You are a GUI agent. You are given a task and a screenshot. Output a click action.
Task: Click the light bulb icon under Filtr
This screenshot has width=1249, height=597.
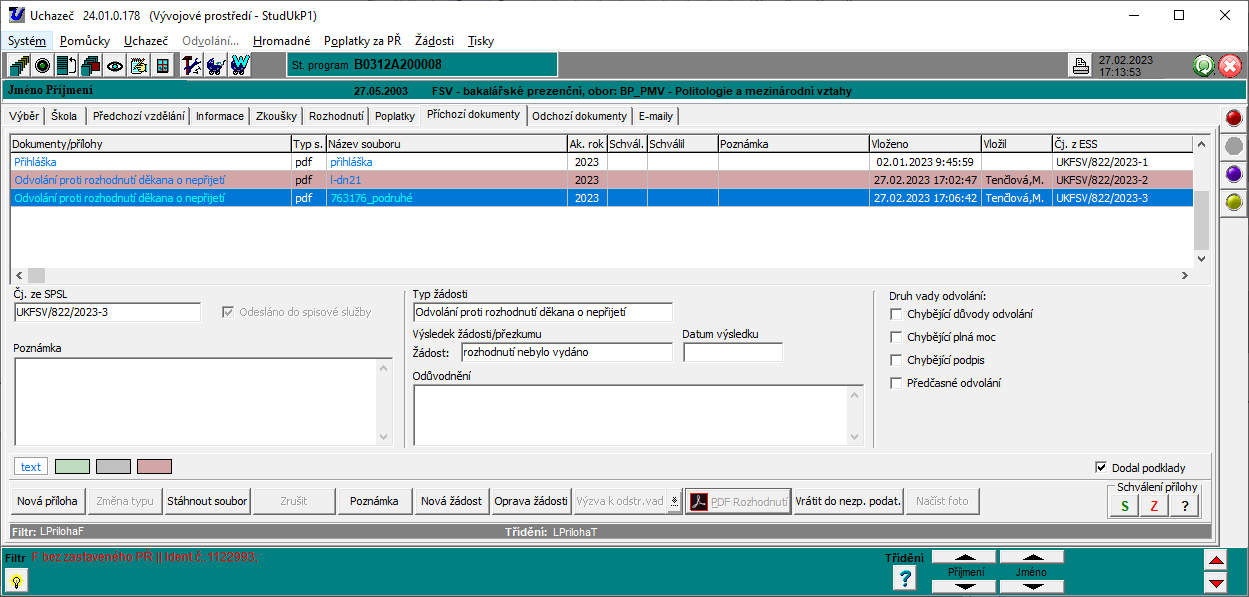point(17,579)
